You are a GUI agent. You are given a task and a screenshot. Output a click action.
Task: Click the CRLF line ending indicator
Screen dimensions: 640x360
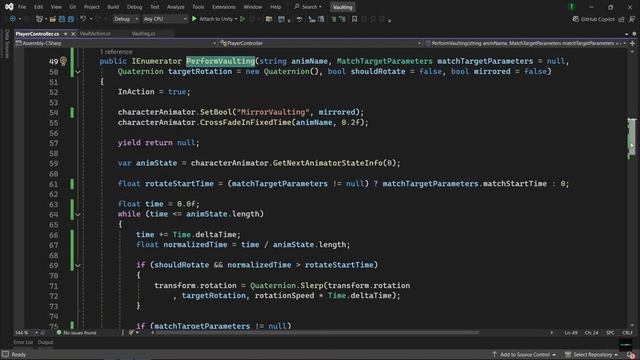627,333
